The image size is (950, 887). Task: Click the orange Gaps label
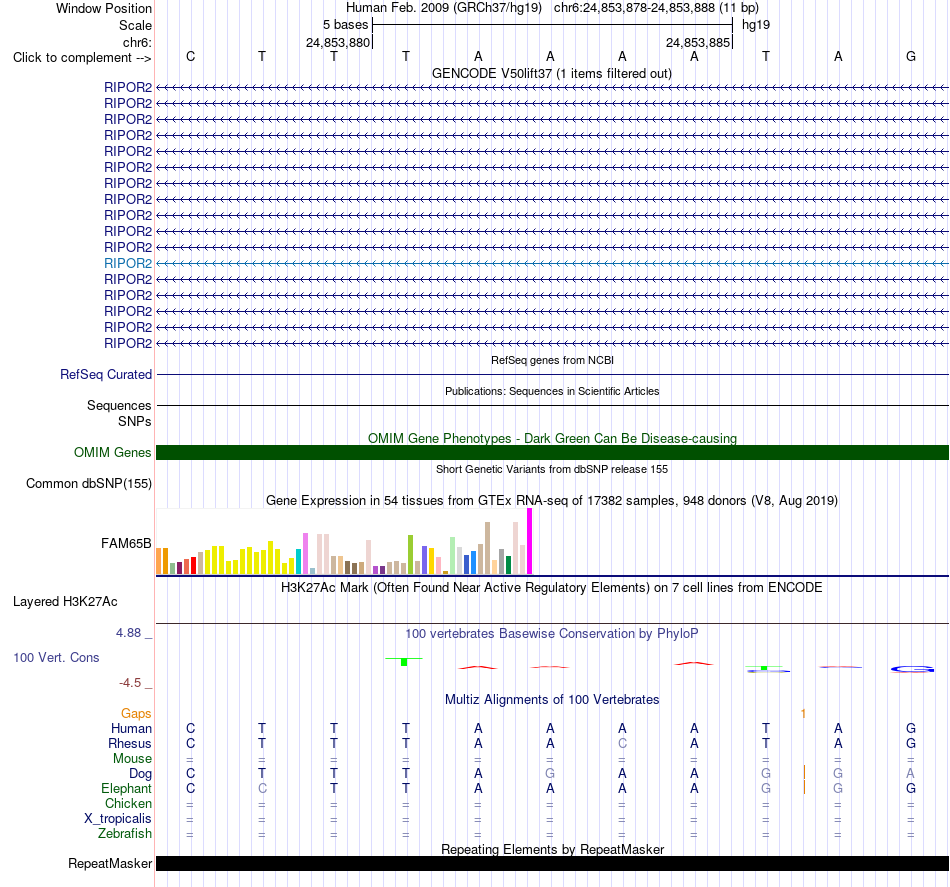click(136, 714)
